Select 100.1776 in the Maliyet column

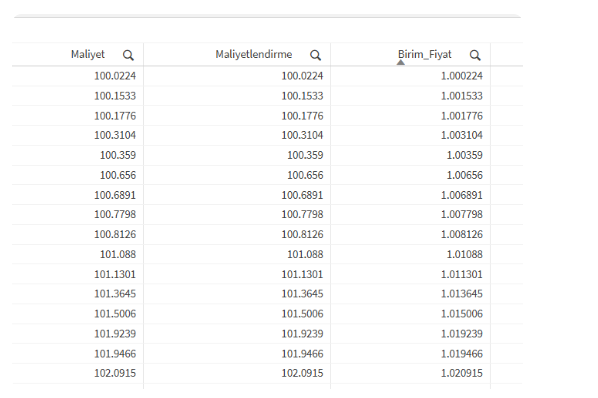coord(115,116)
